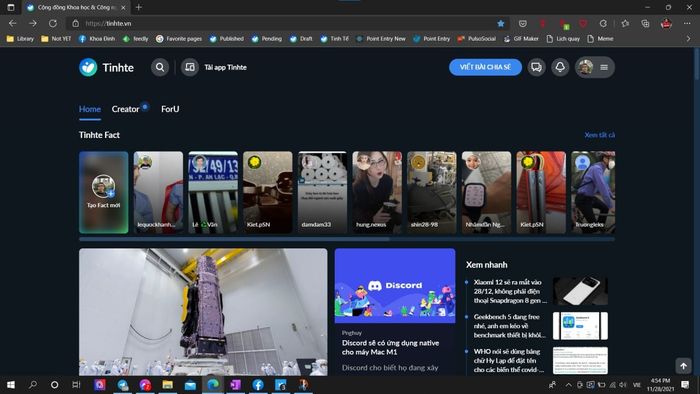
Task: Switch to the Creator tab
Action: [125, 109]
